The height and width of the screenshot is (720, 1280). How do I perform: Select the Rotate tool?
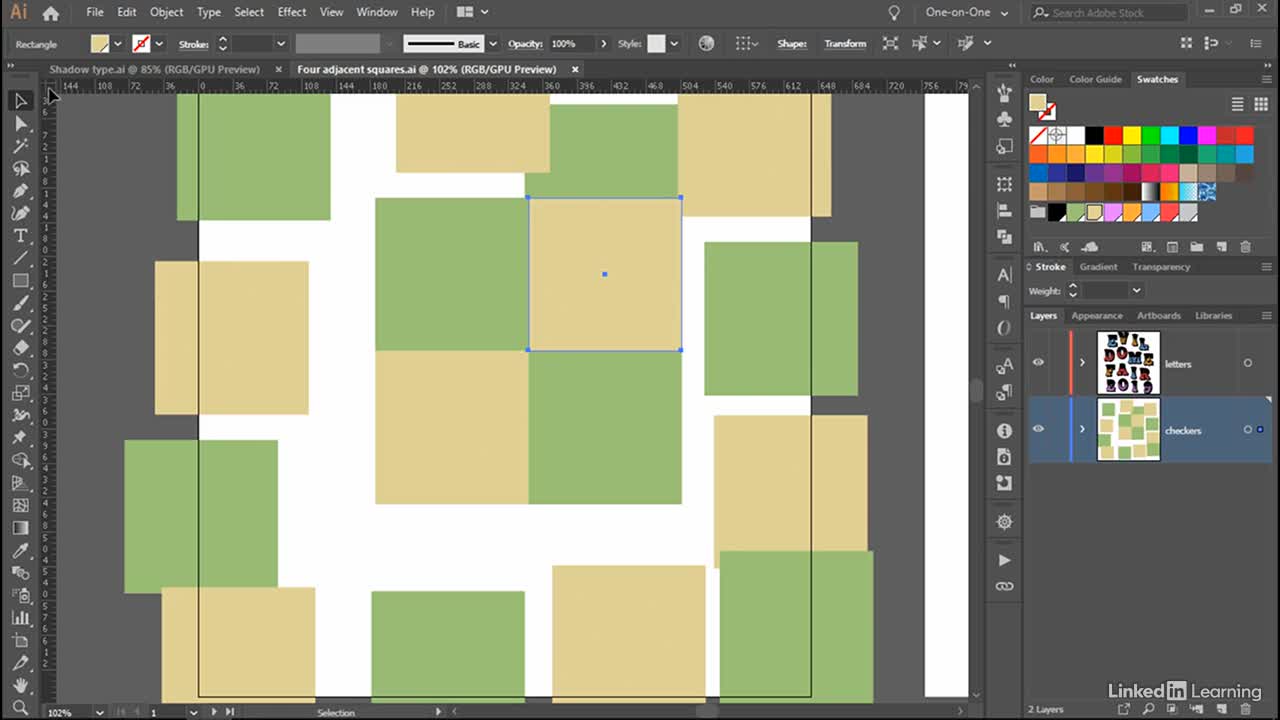20,371
